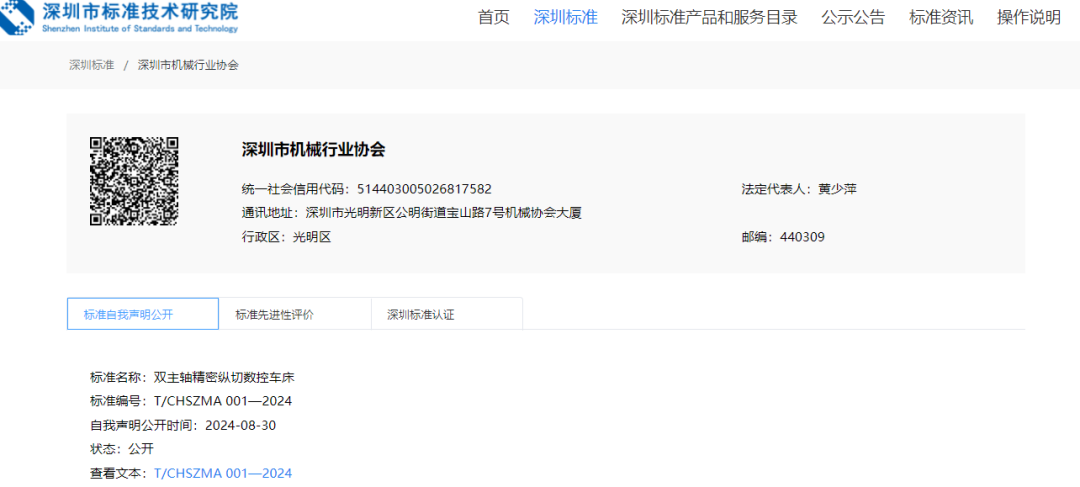Click the credit code 514403005026817582
Image resolution: width=1080 pixels, height=487 pixels.
coord(424,189)
